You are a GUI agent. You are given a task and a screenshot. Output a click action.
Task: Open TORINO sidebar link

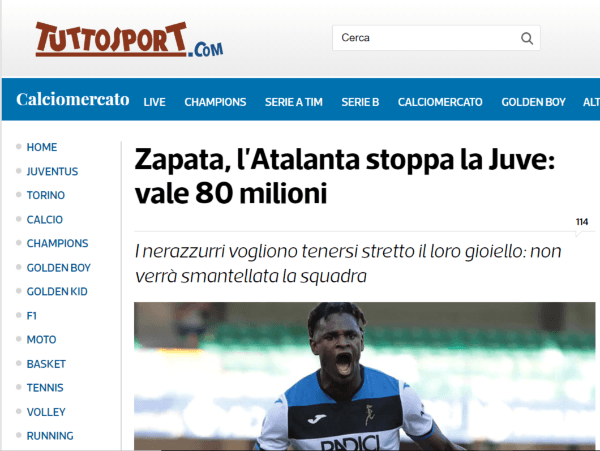coord(46,195)
